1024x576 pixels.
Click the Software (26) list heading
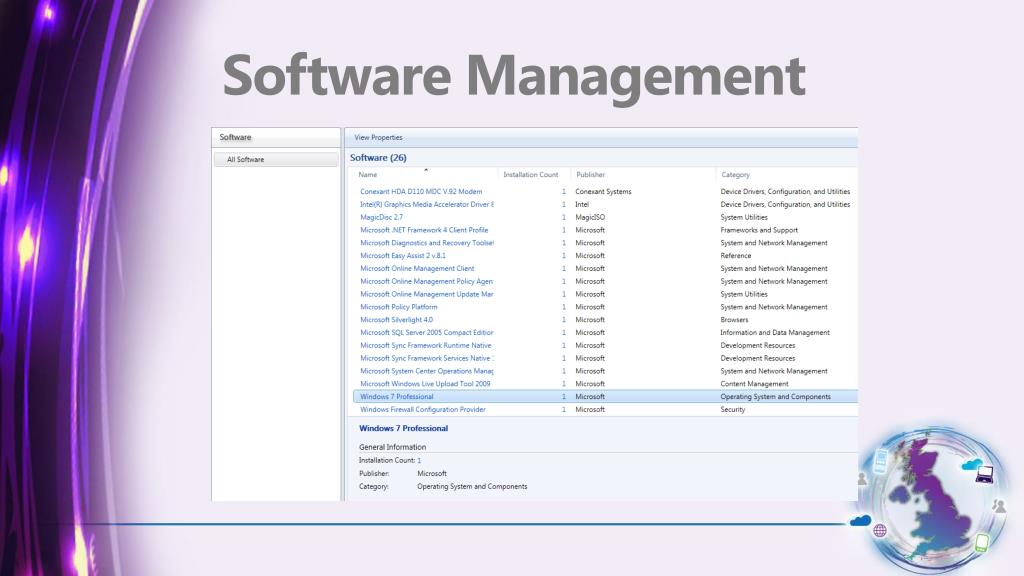tap(378, 157)
